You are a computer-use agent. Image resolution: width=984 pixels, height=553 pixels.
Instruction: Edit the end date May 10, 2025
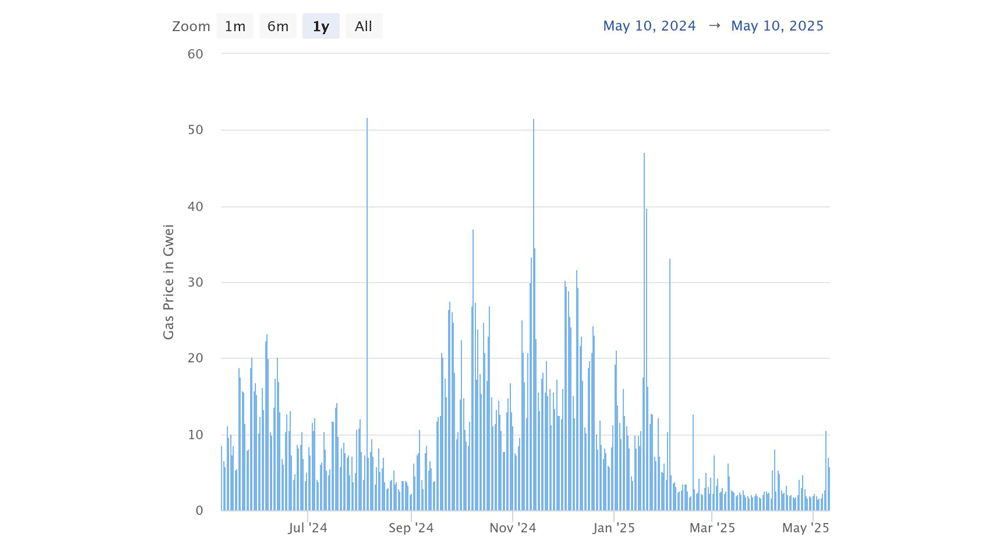click(x=777, y=26)
